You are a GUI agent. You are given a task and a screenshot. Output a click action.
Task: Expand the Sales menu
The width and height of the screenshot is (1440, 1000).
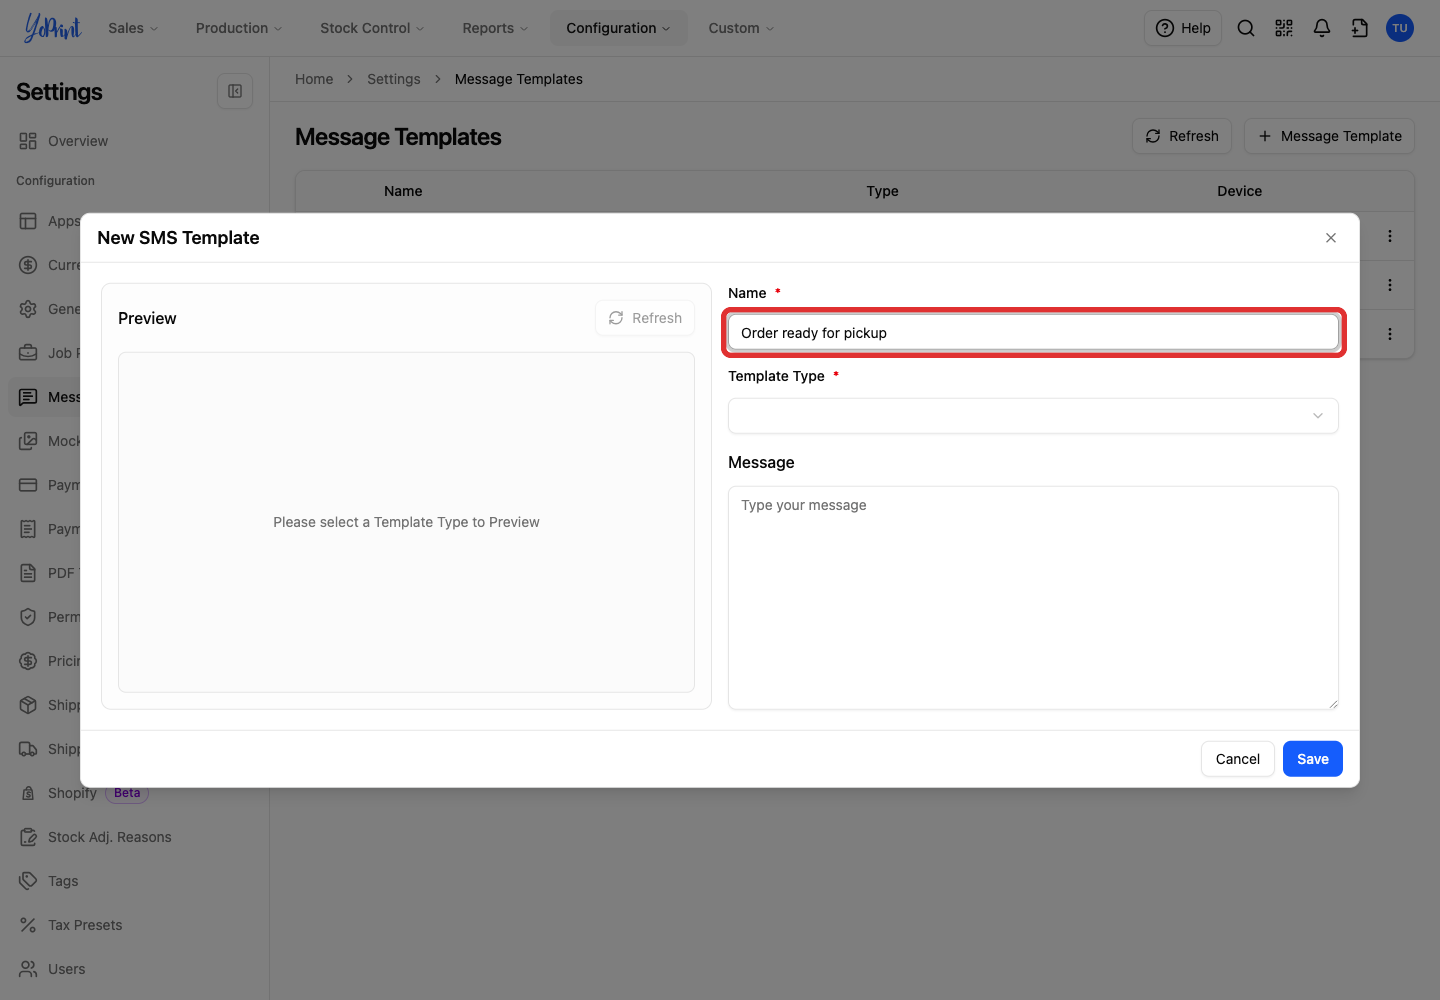click(x=133, y=28)
